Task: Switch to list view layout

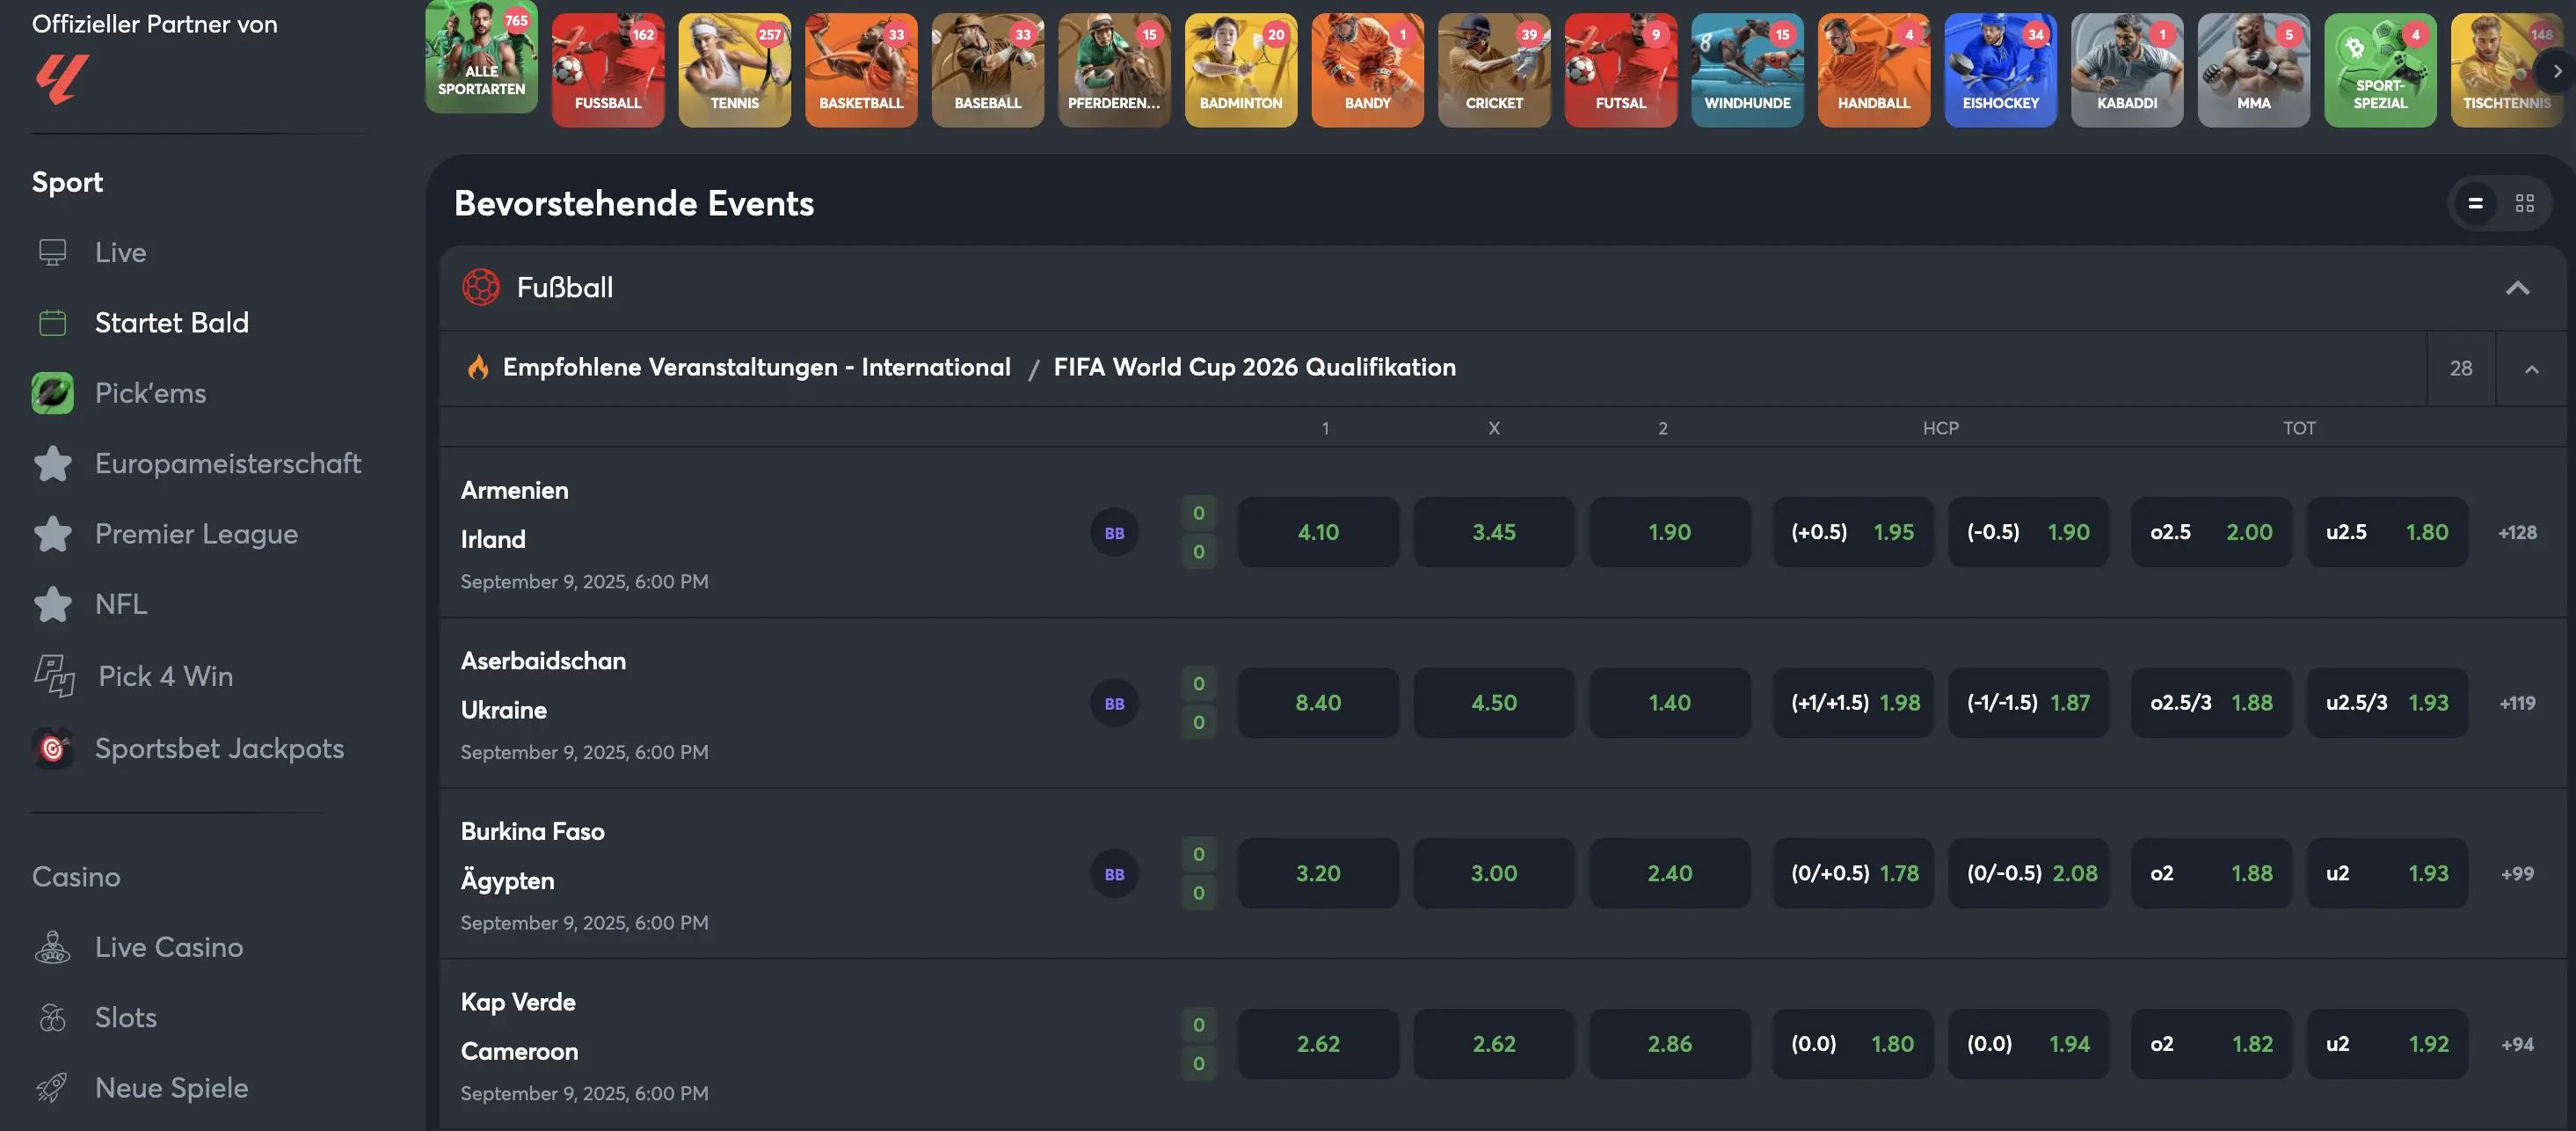Action: pos(2475,203)
